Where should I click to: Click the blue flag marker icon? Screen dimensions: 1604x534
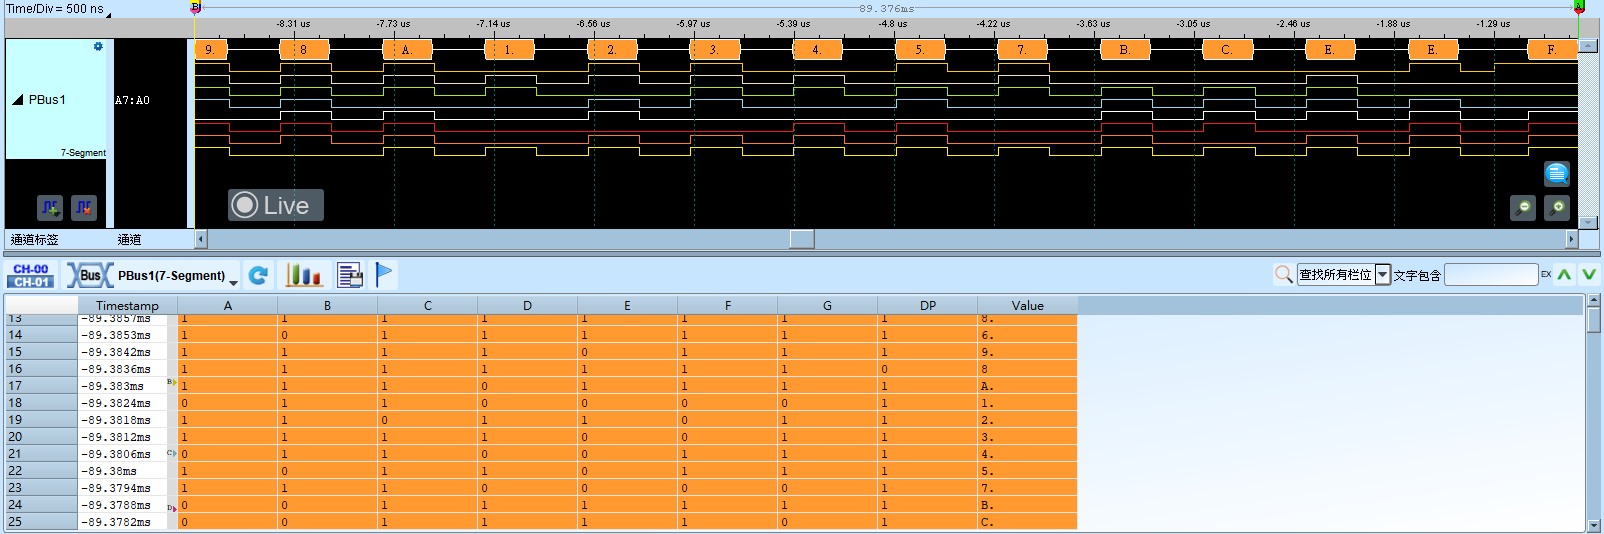click(384, 274)
